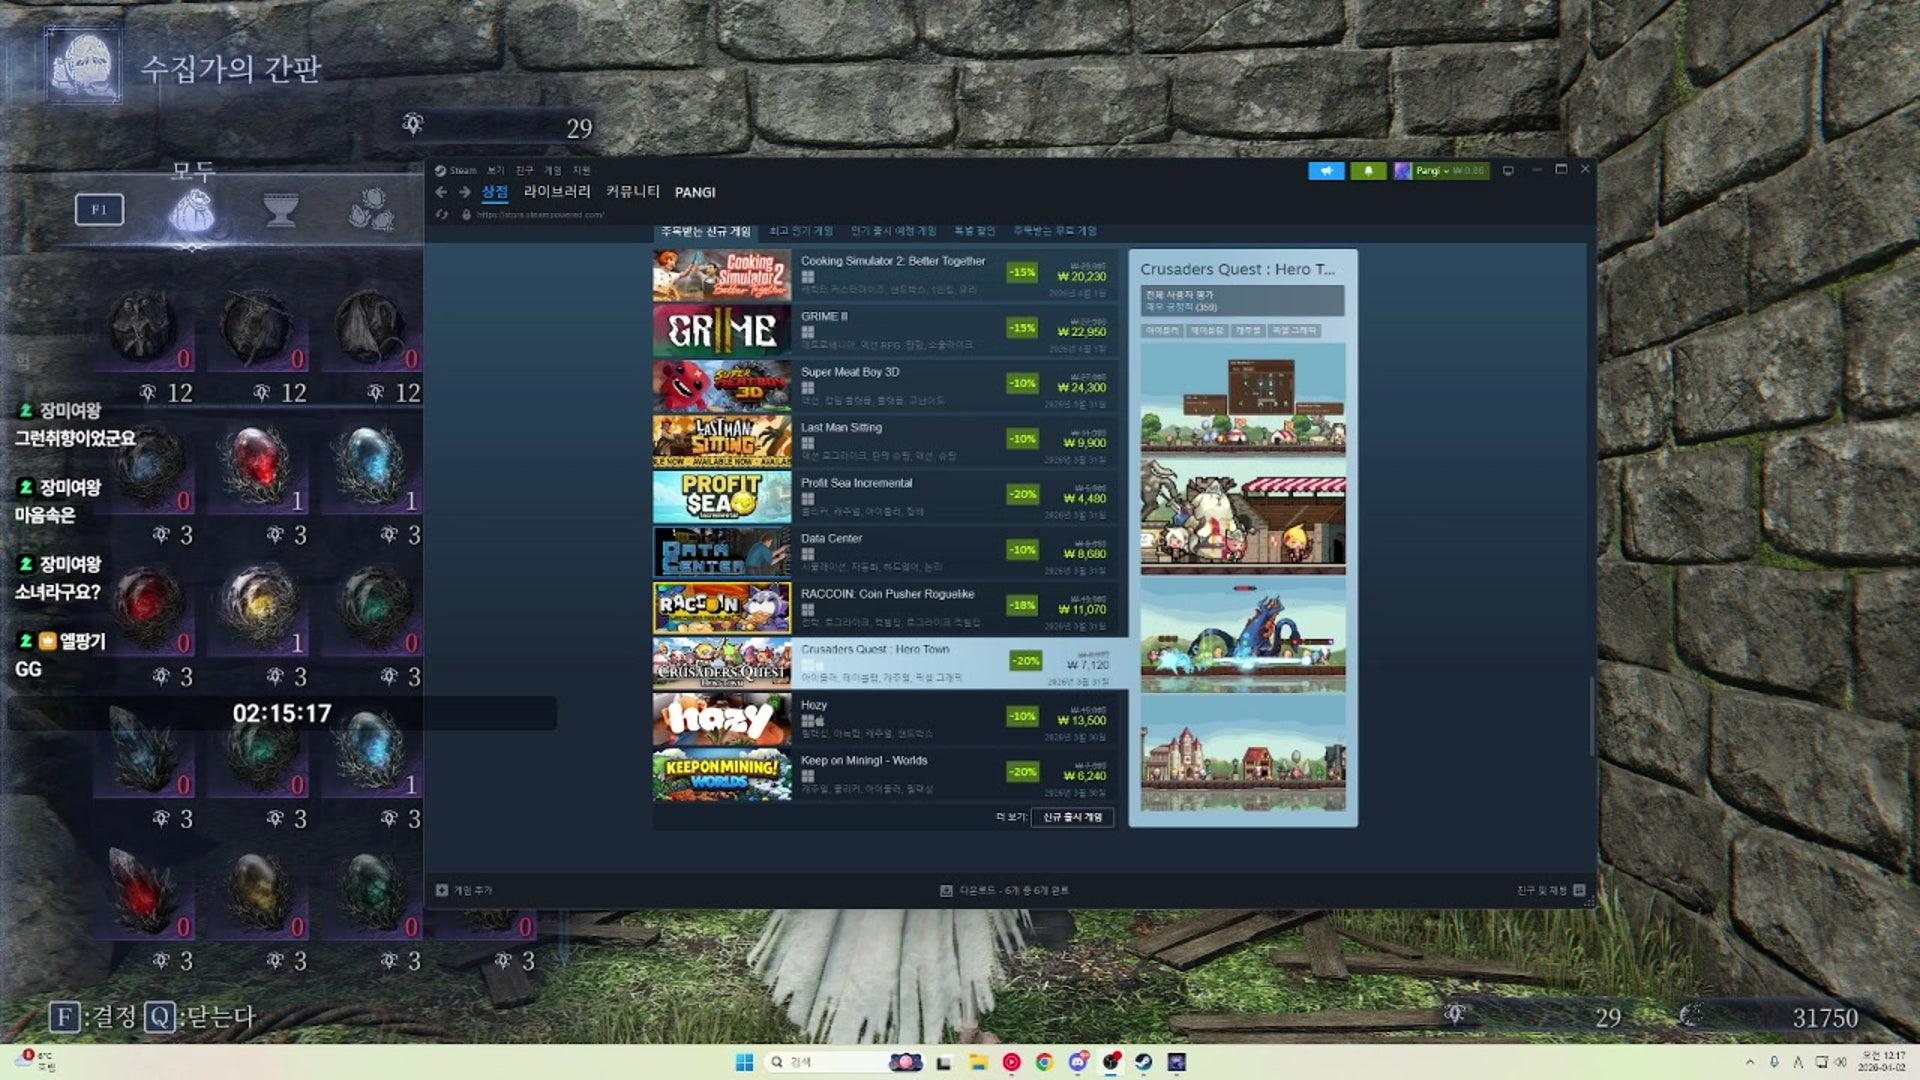The height and width of the screenshot is (1080, 1920).
Task: Click the blue announcements megaphone icon
Action: click(1326, 171)
